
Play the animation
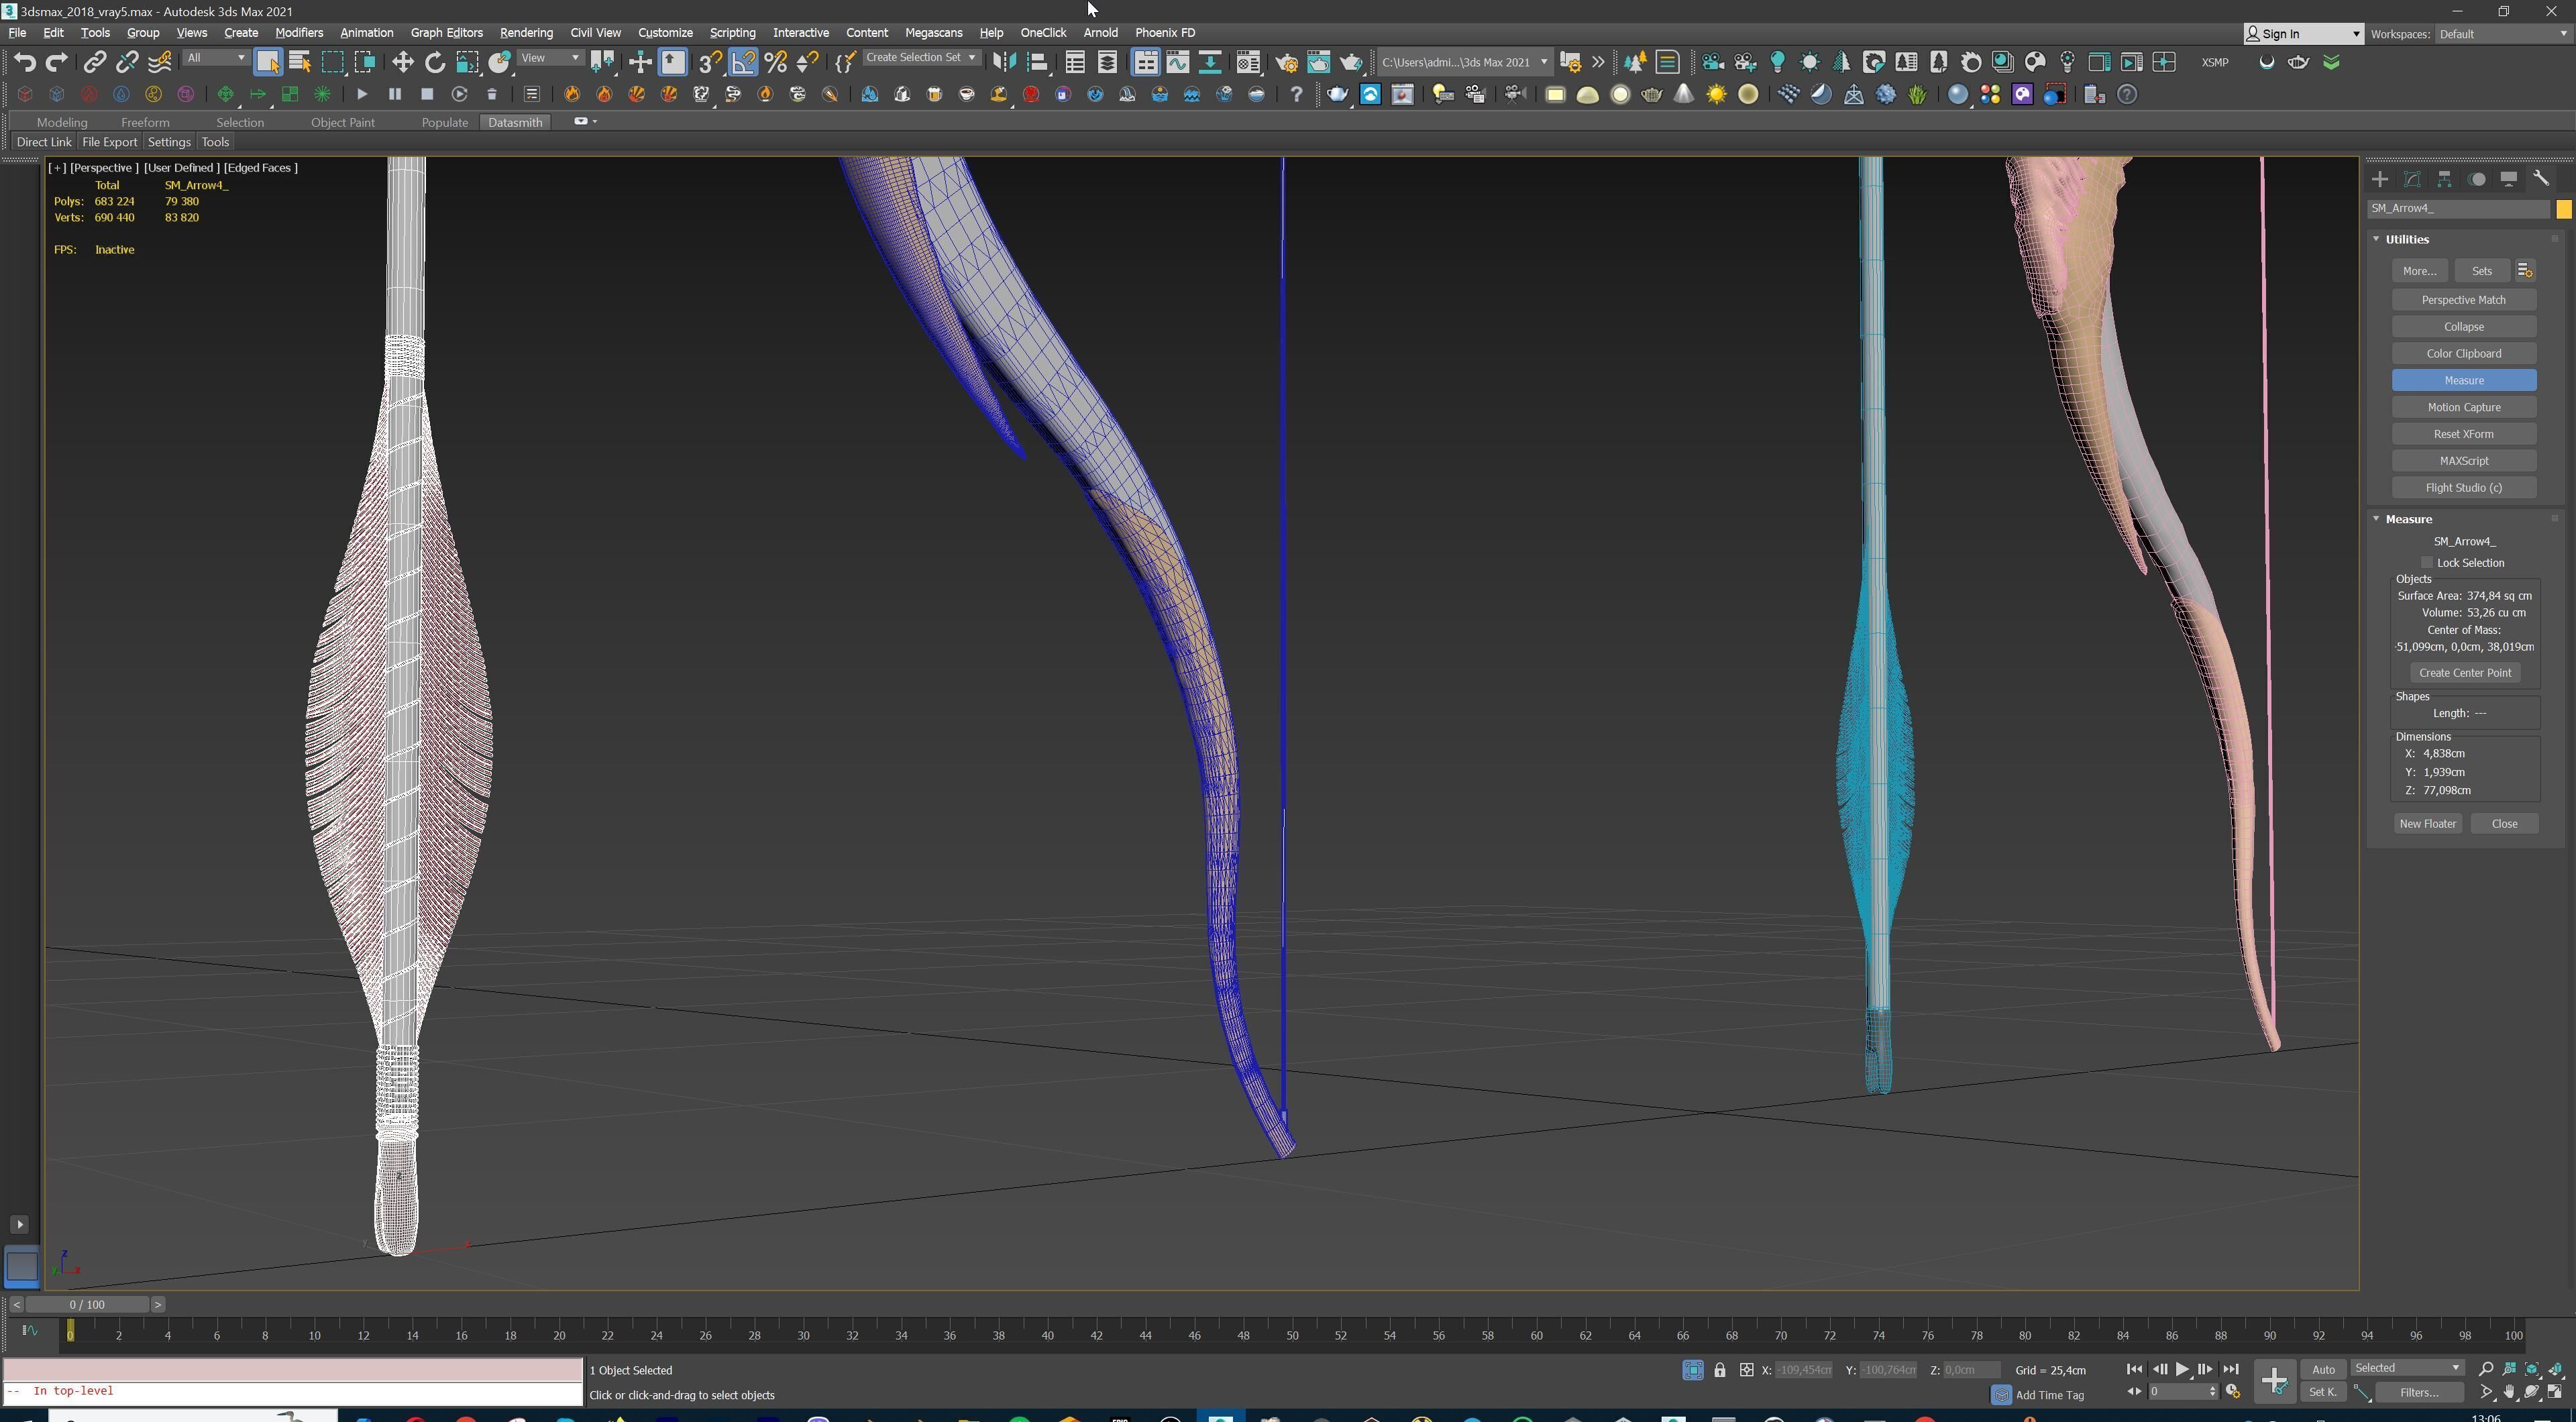(2182, 1369)
